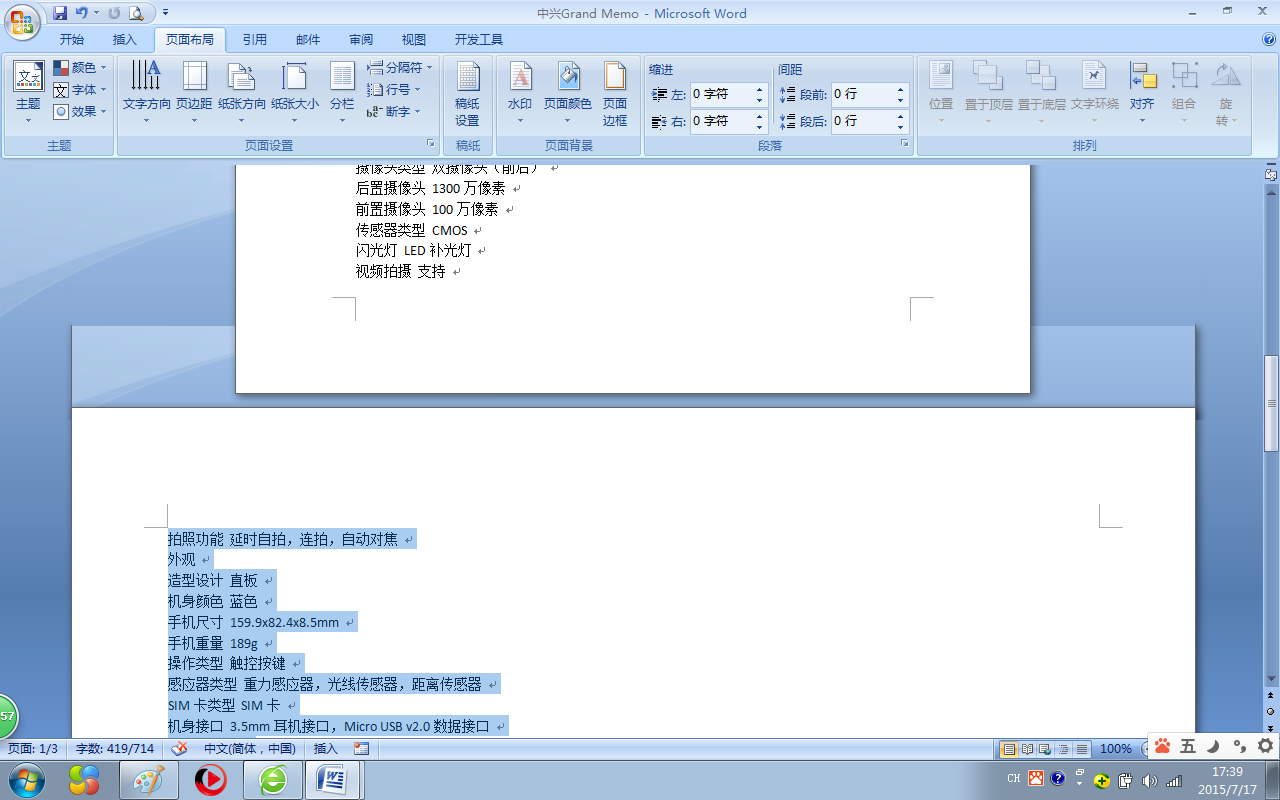This screenshot has height=800, width=1280.
Task: Open 纸张大小 paper size options
Action: (x=295, y=92)
